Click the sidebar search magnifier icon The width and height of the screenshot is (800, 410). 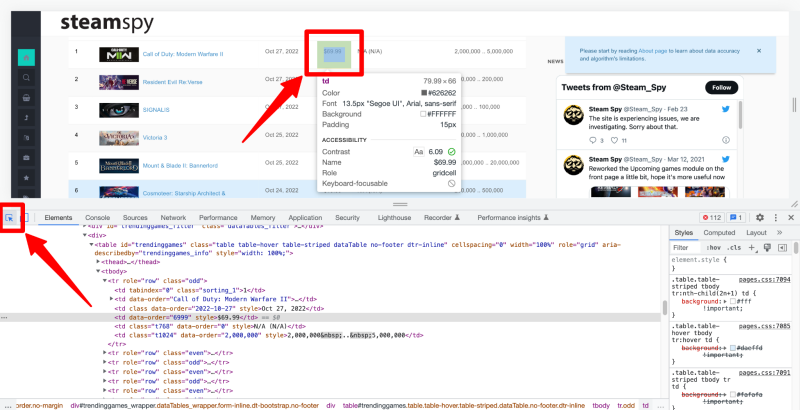pos(26,78)
